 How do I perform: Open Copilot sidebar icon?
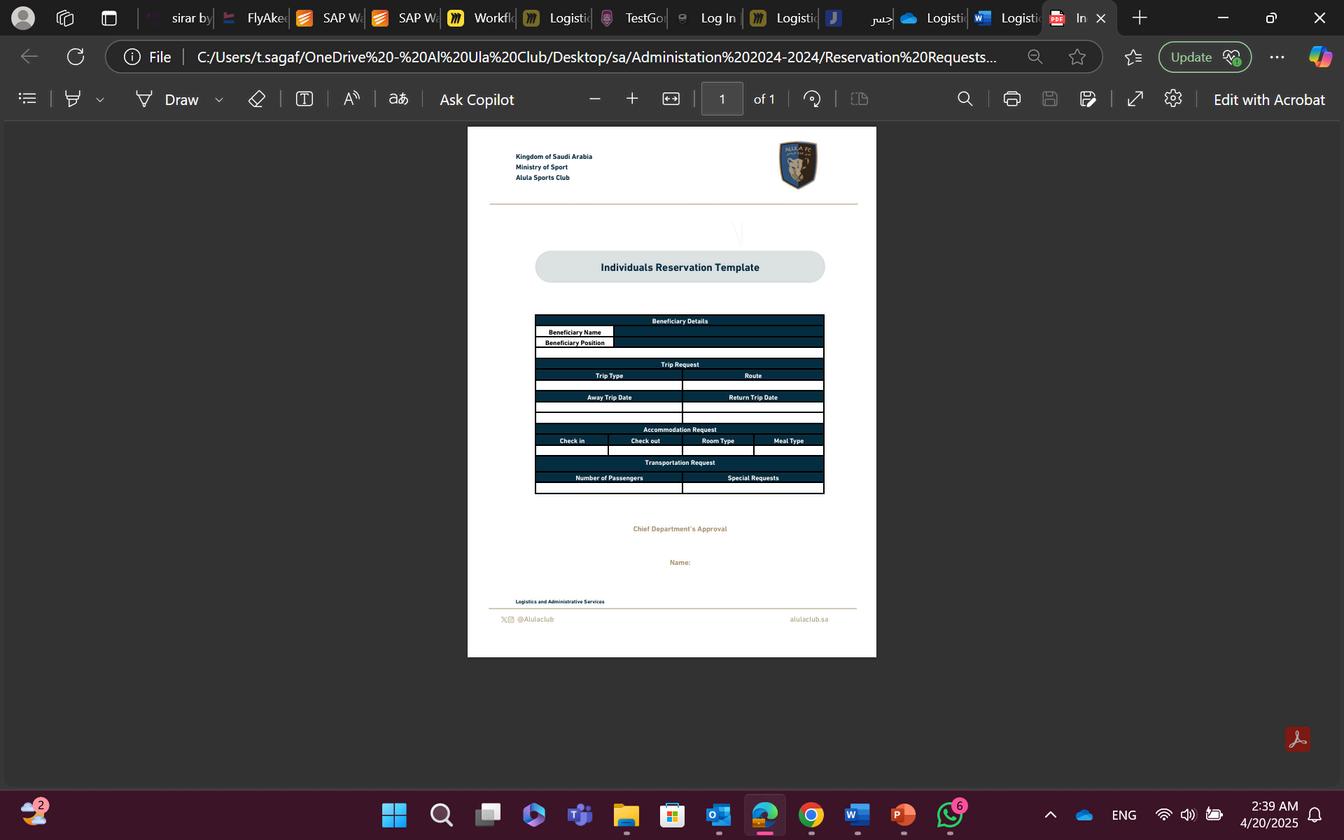coord(1320,57)
